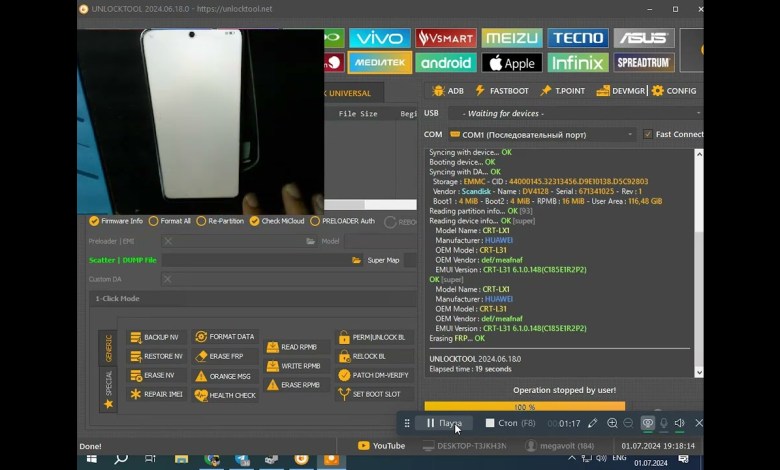The height and width of the screenshot is (470, 780).
Task: Open the CONFIG gear settings
Action: [673, 91]
